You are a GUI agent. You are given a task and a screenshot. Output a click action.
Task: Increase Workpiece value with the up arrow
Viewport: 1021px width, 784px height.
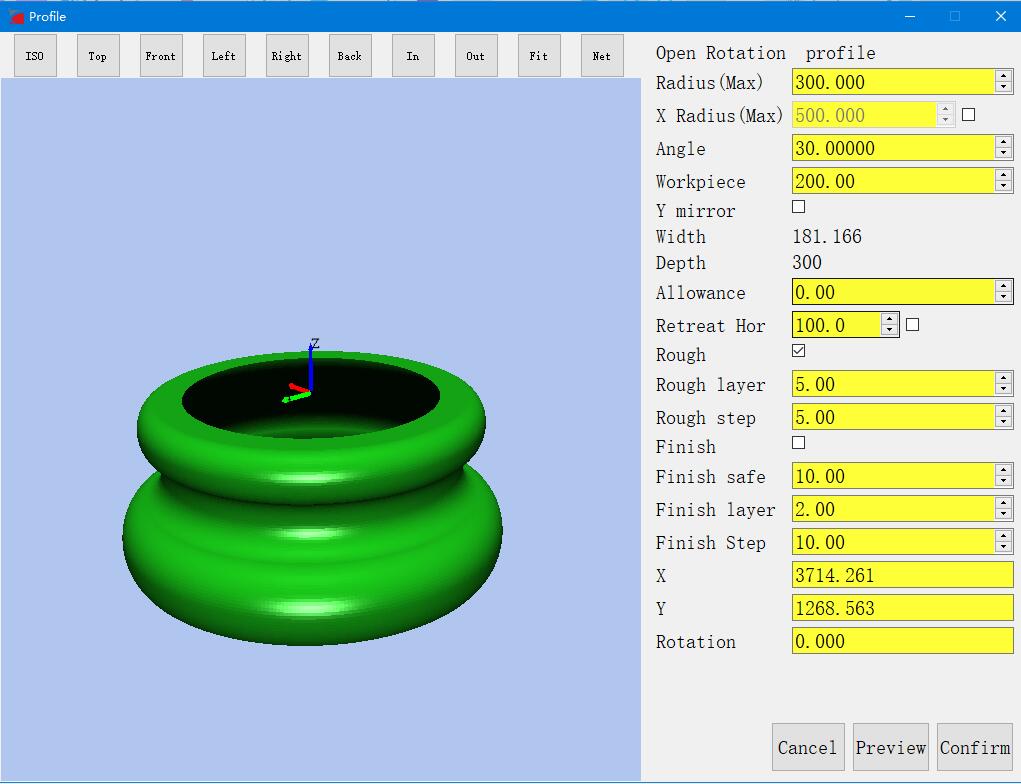(1003, 175)
